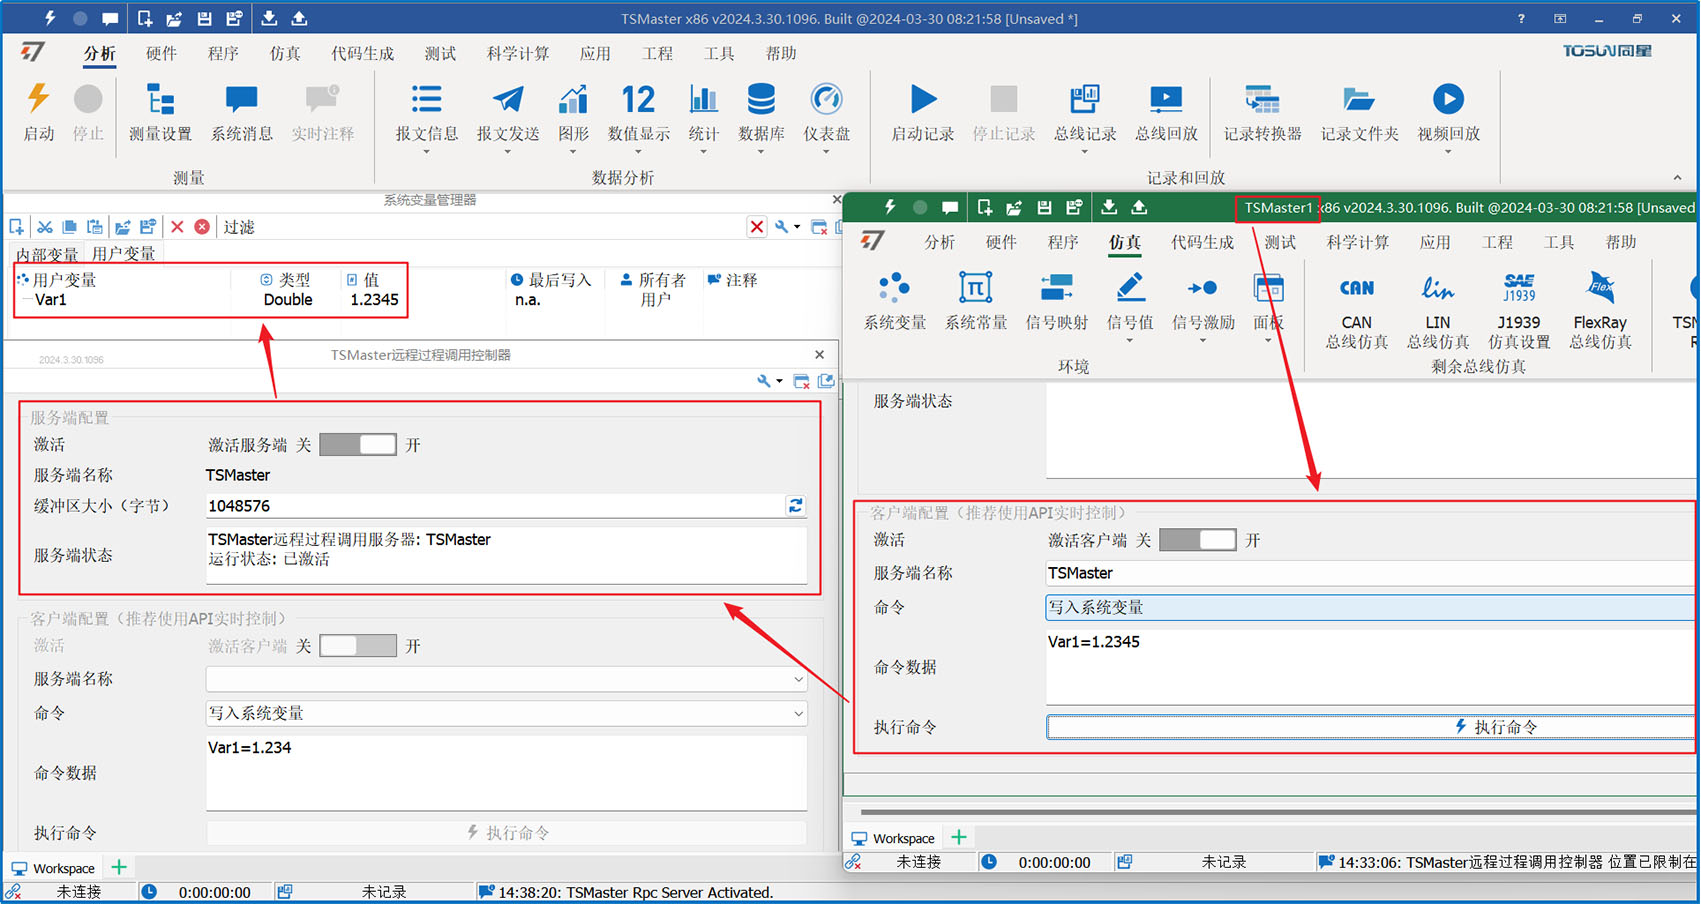Expand 信号值 dropdown in TSMaster1
1701x904 pixels.
(x=1130, y=341)
